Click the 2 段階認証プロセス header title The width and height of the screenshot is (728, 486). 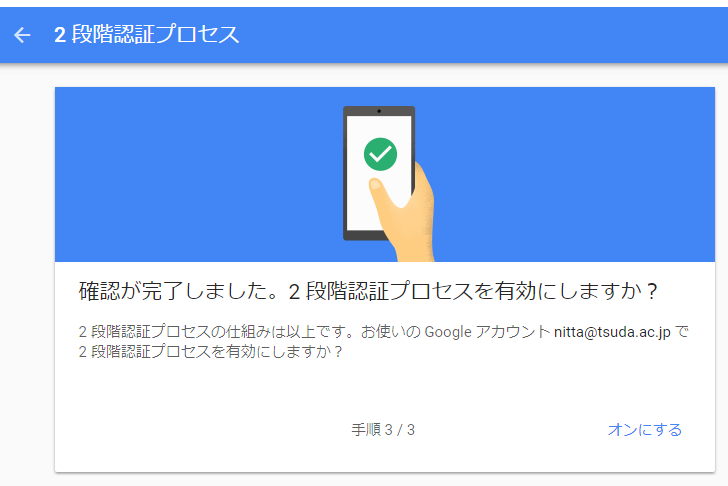(x=147, y=35)
